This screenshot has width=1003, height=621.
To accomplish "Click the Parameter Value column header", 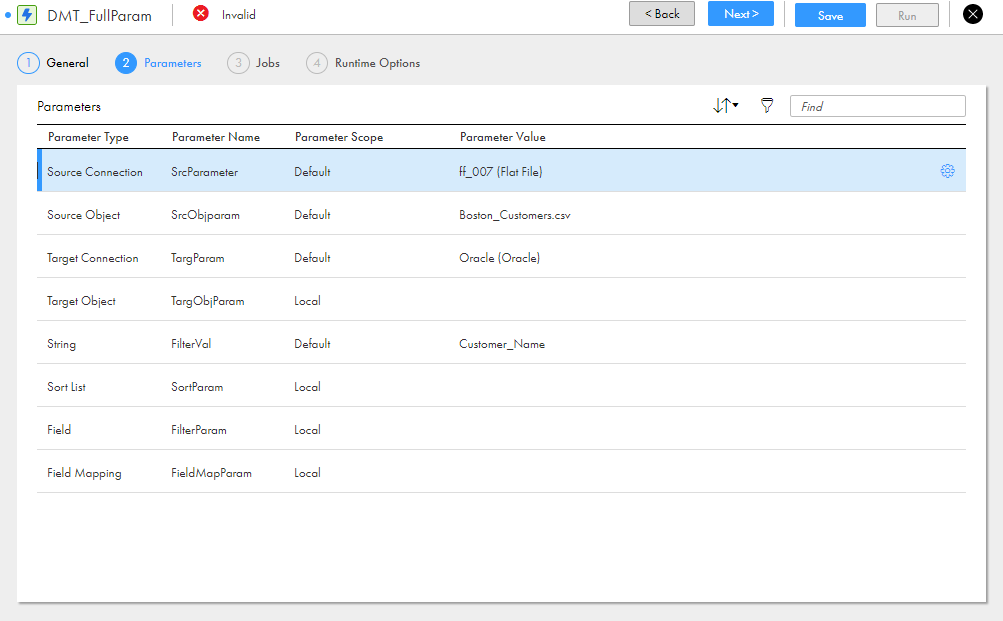I will pyautogui.click(x=503, y=137).
